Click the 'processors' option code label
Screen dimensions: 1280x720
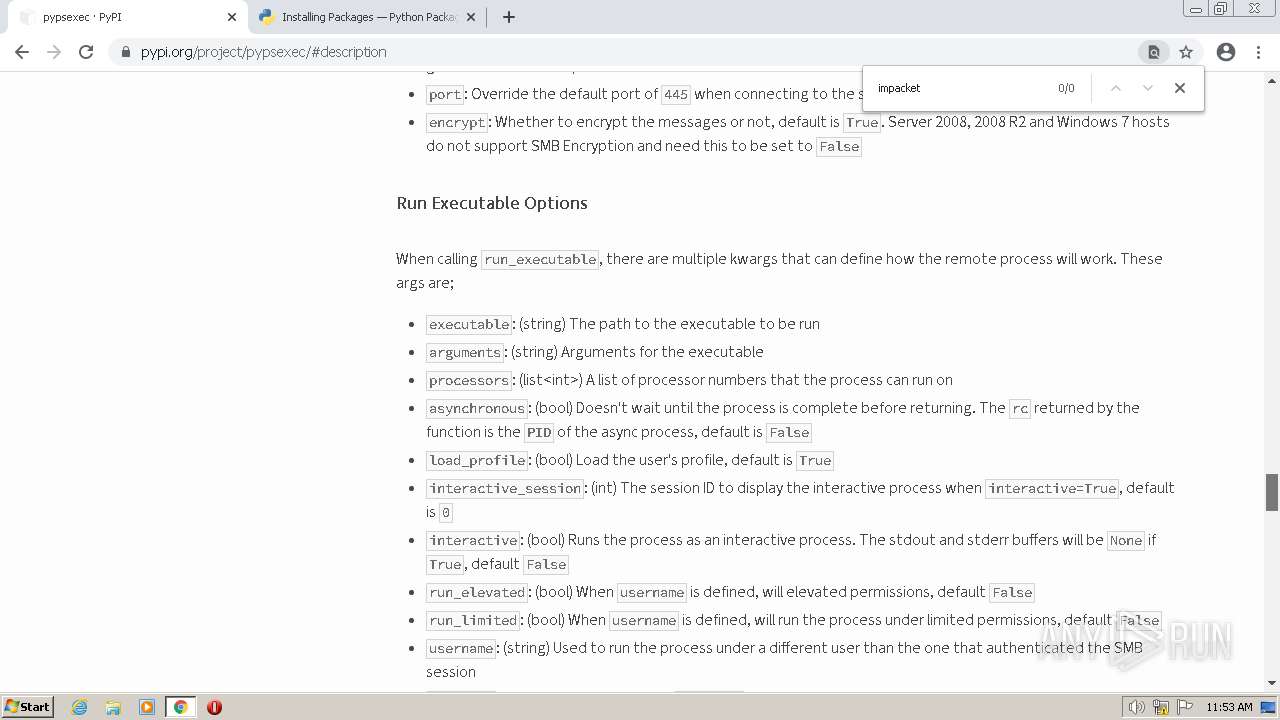(469, 380)
